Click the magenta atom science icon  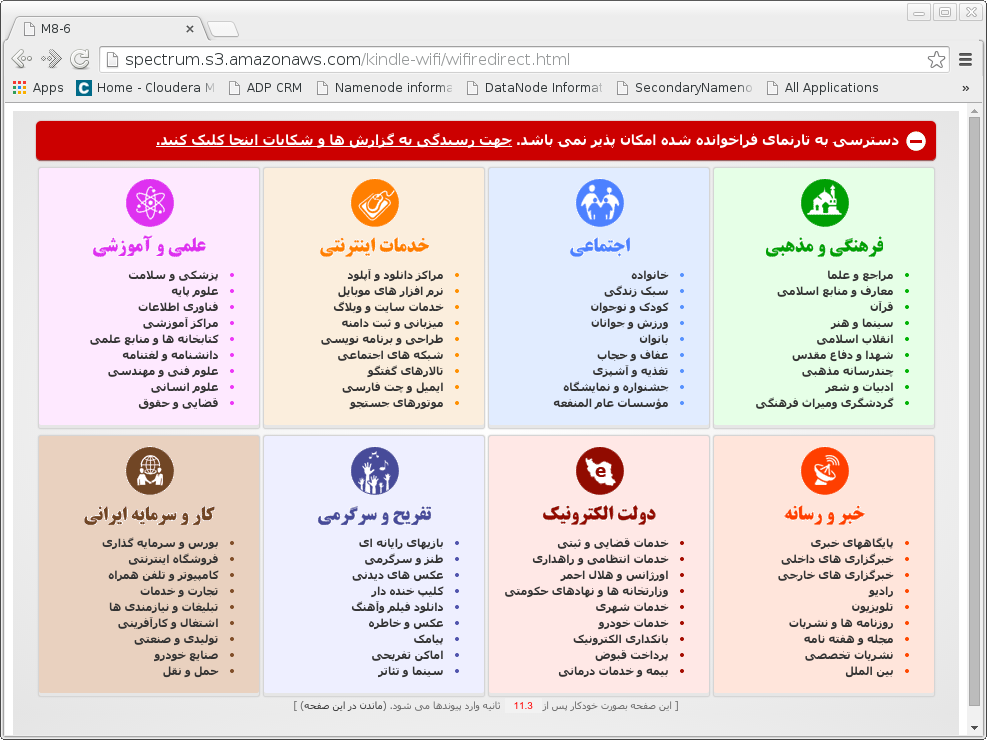(150, 203)
